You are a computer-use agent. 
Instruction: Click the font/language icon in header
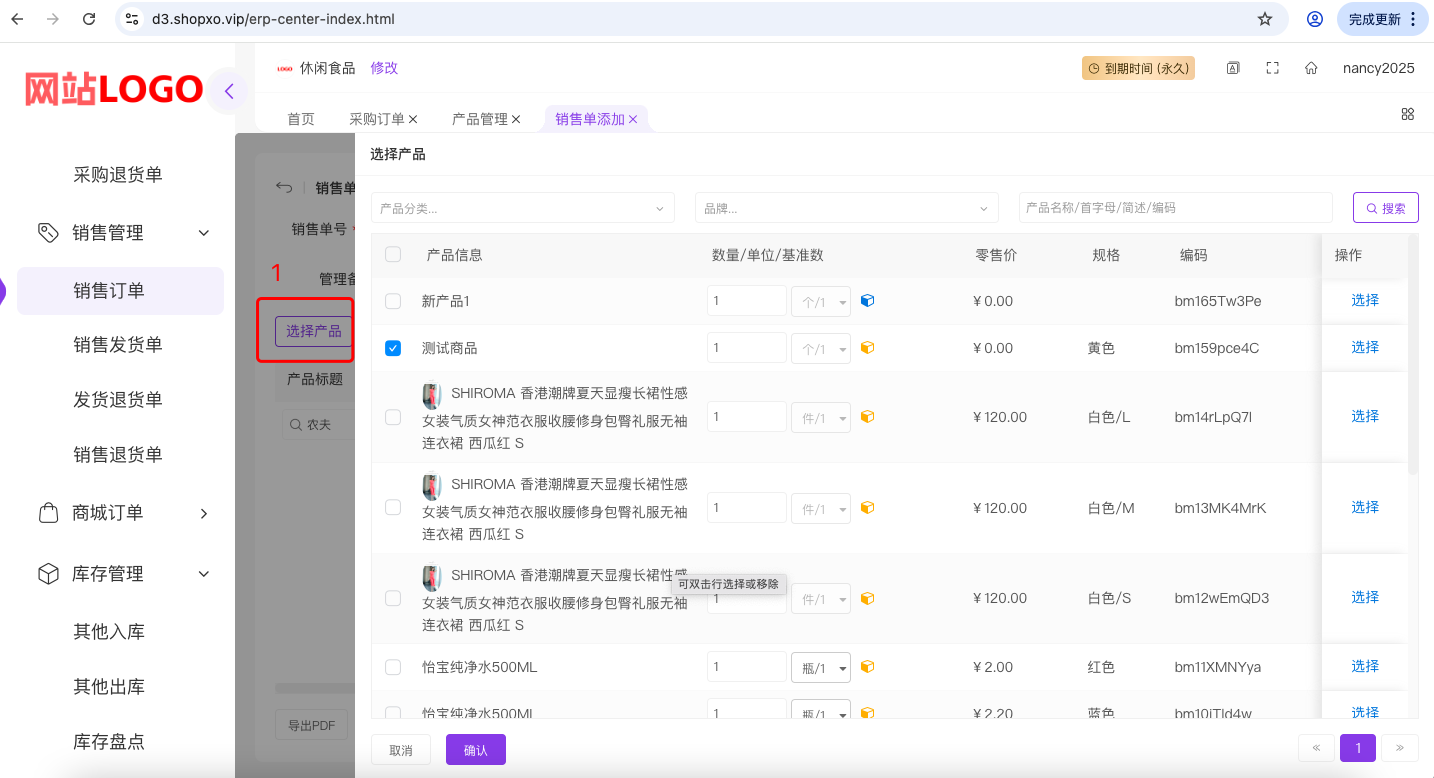1233,68
